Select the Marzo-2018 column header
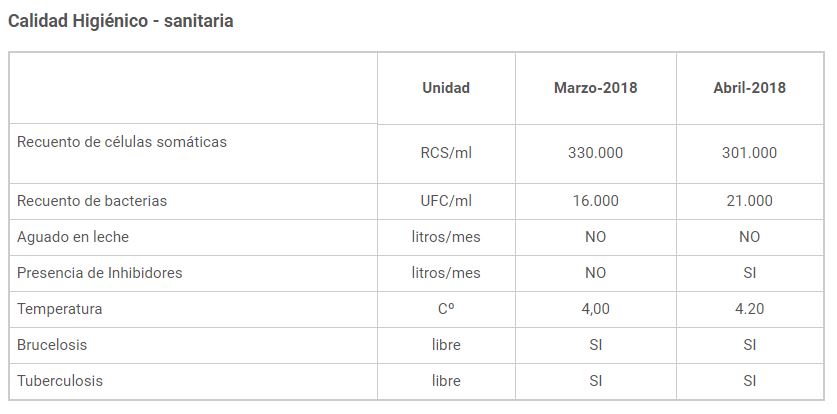837x414 pixels. tap(595, 88)
